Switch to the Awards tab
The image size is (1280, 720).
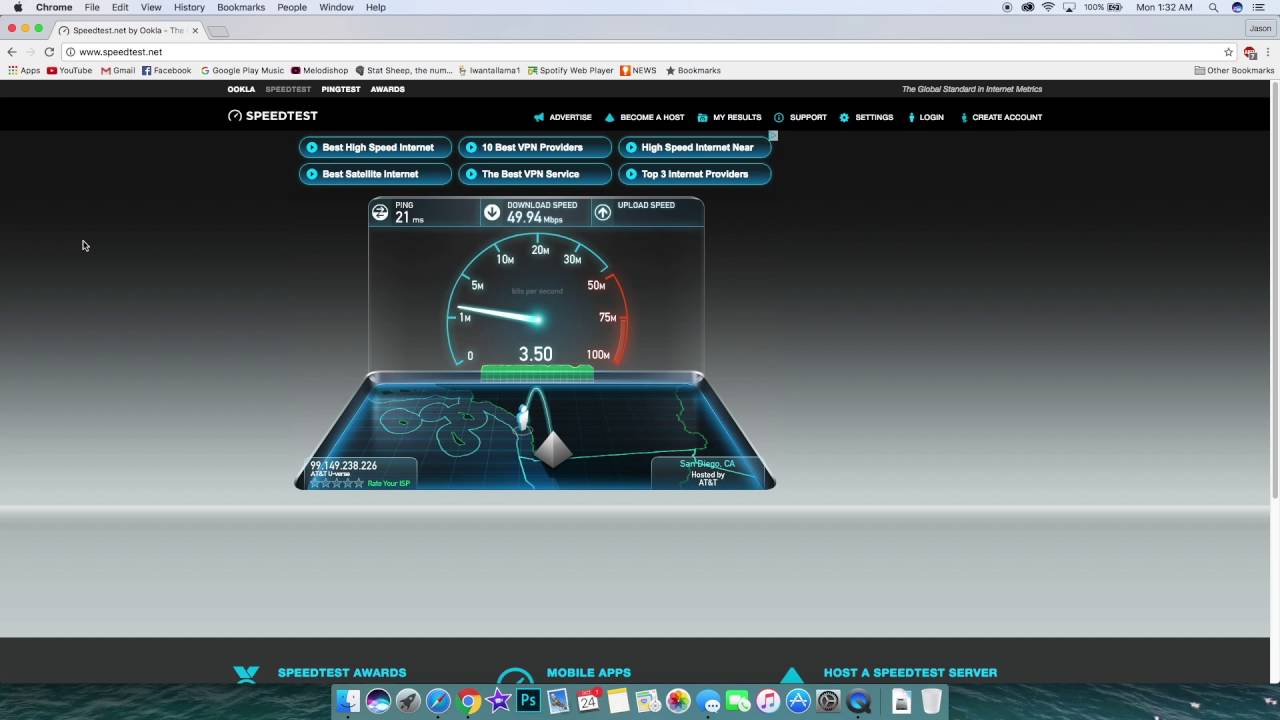tap(388, 89)
